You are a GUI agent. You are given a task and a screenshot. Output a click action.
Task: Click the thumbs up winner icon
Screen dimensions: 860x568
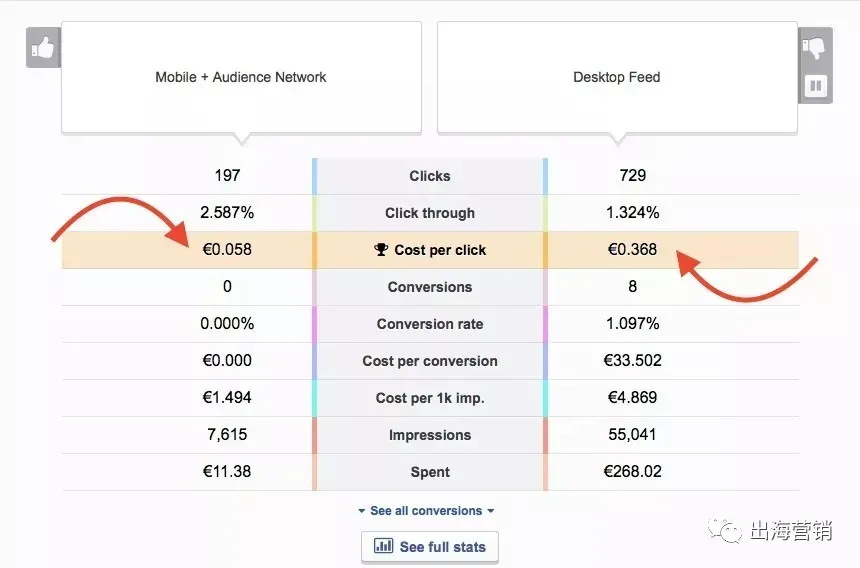43,48
